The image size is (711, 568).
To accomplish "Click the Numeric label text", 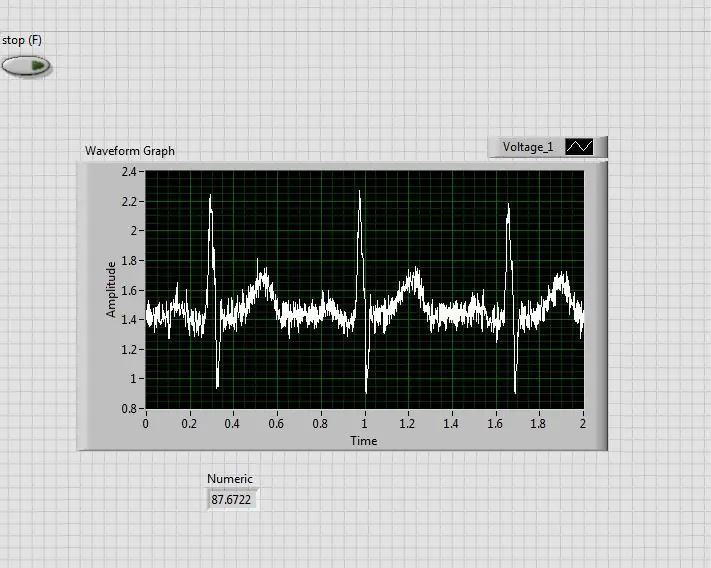I will pos(230,479).
